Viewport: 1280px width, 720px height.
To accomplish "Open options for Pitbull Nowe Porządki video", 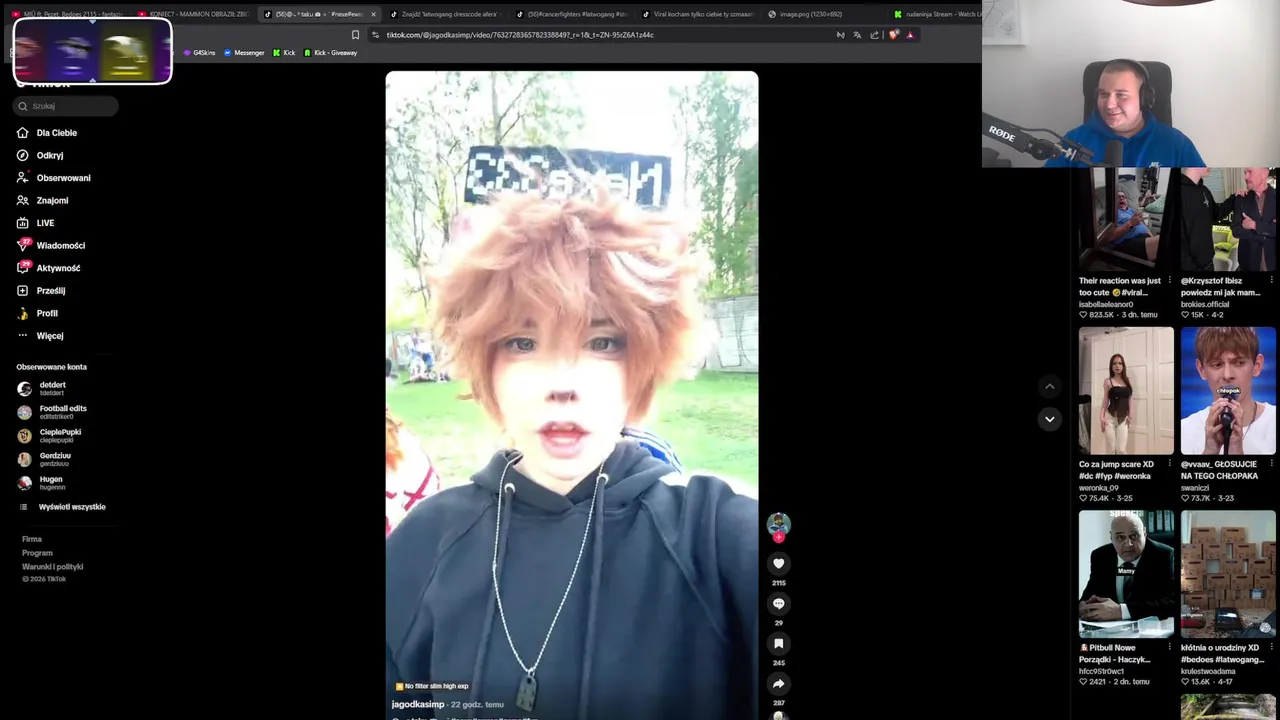I will (1170, 648).
